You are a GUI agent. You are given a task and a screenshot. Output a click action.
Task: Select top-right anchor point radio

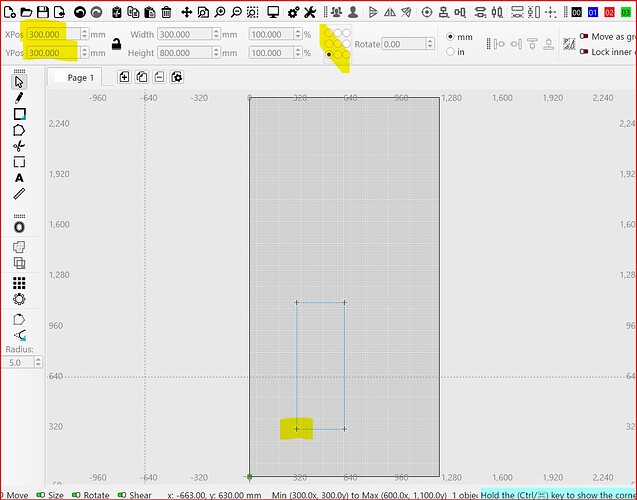coord(347,32)
